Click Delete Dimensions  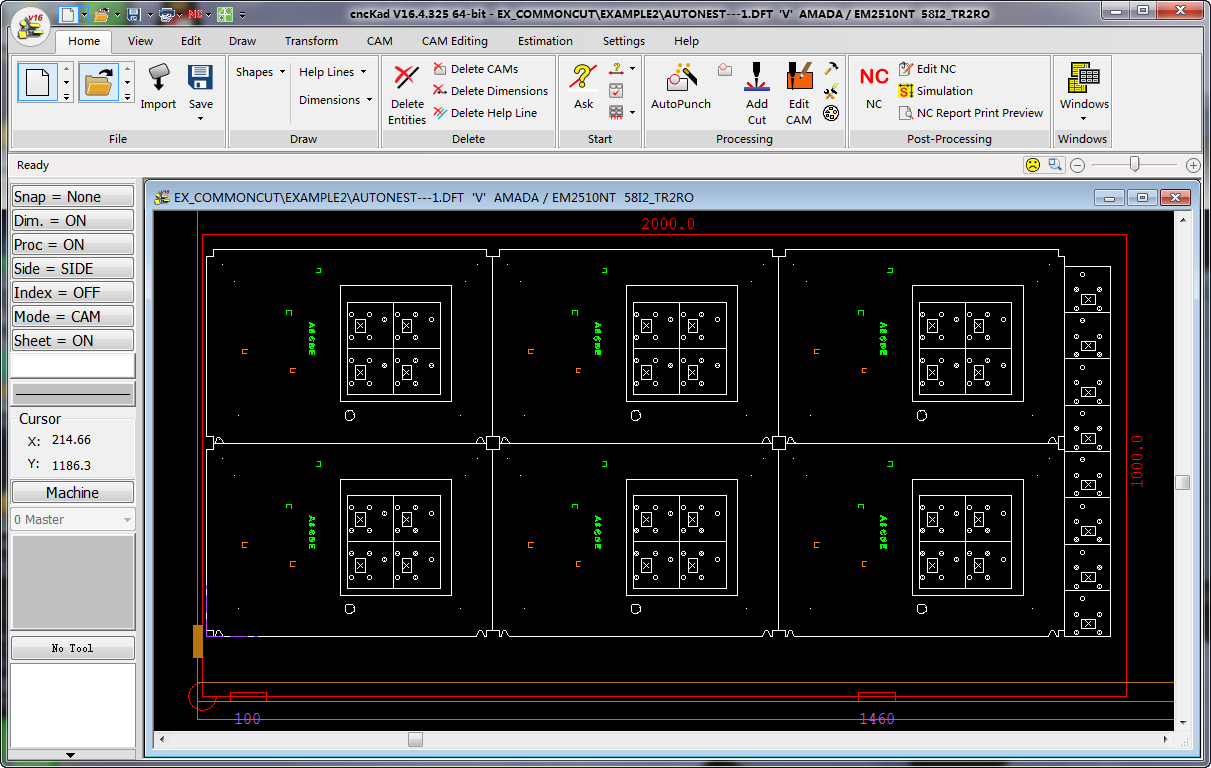[x=490, y=91]
